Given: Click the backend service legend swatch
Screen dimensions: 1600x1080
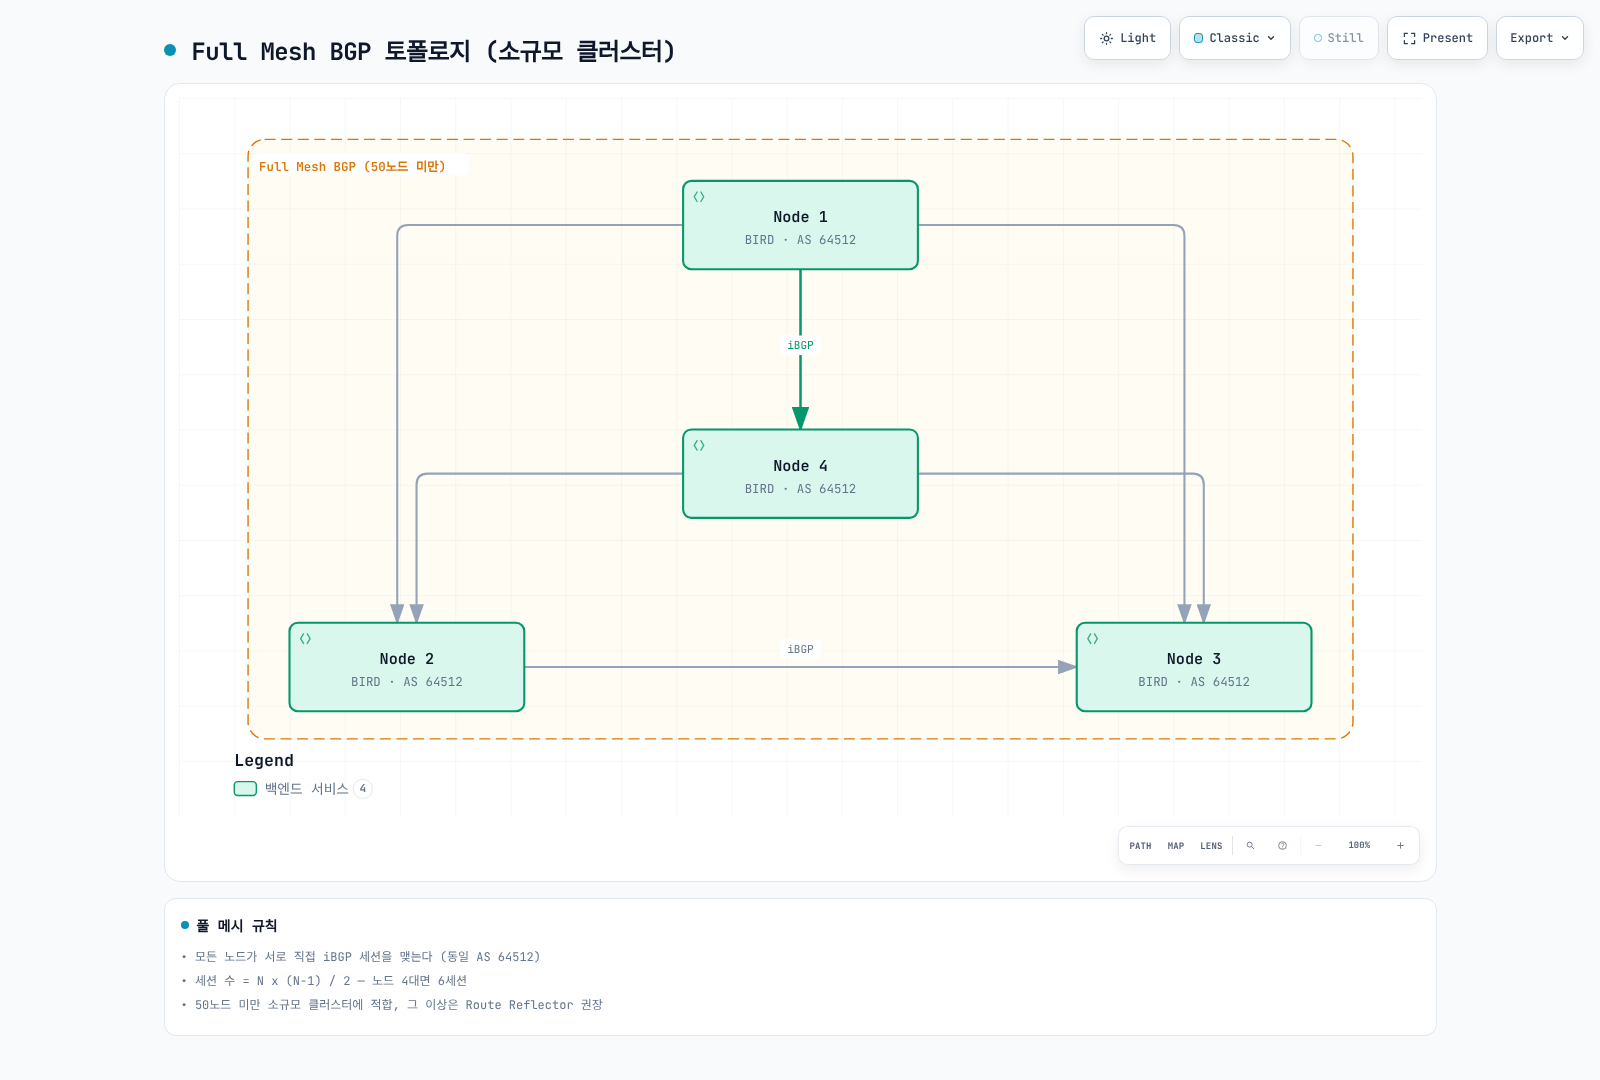Looking at the screenshot, I should coord(245,789).
